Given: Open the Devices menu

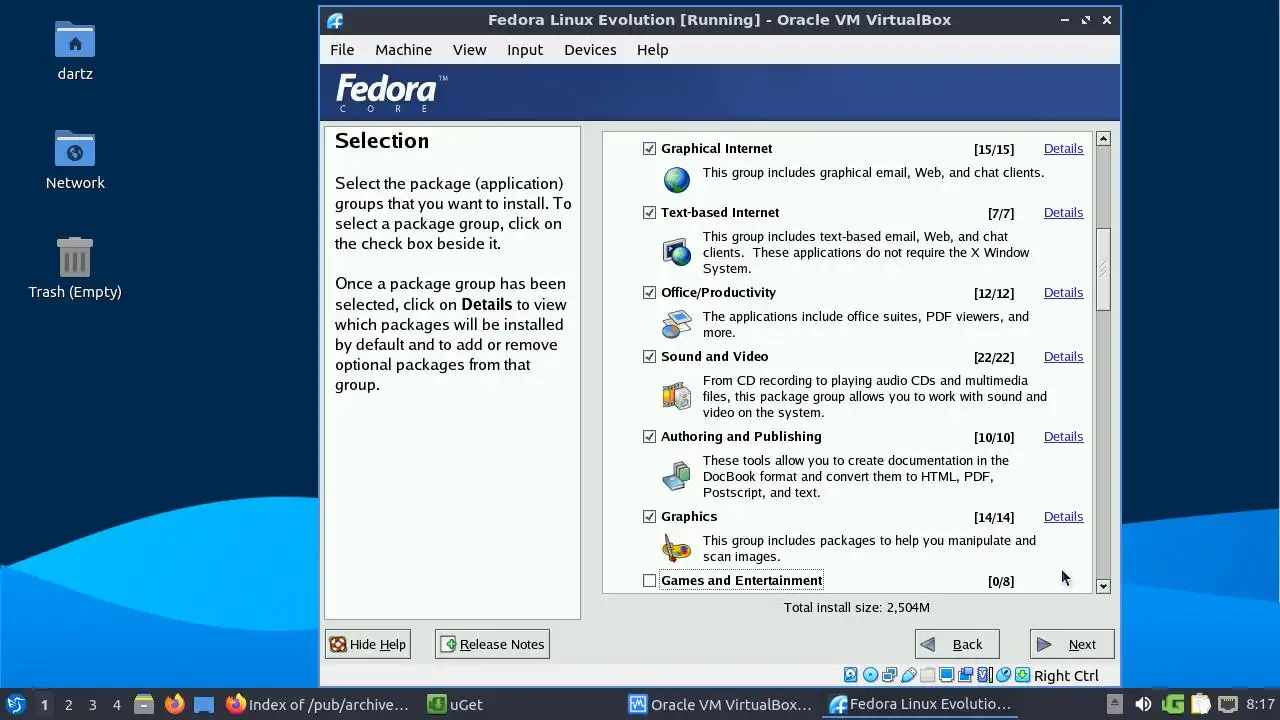Looking at the screenshot, I should tap(590, 49).
